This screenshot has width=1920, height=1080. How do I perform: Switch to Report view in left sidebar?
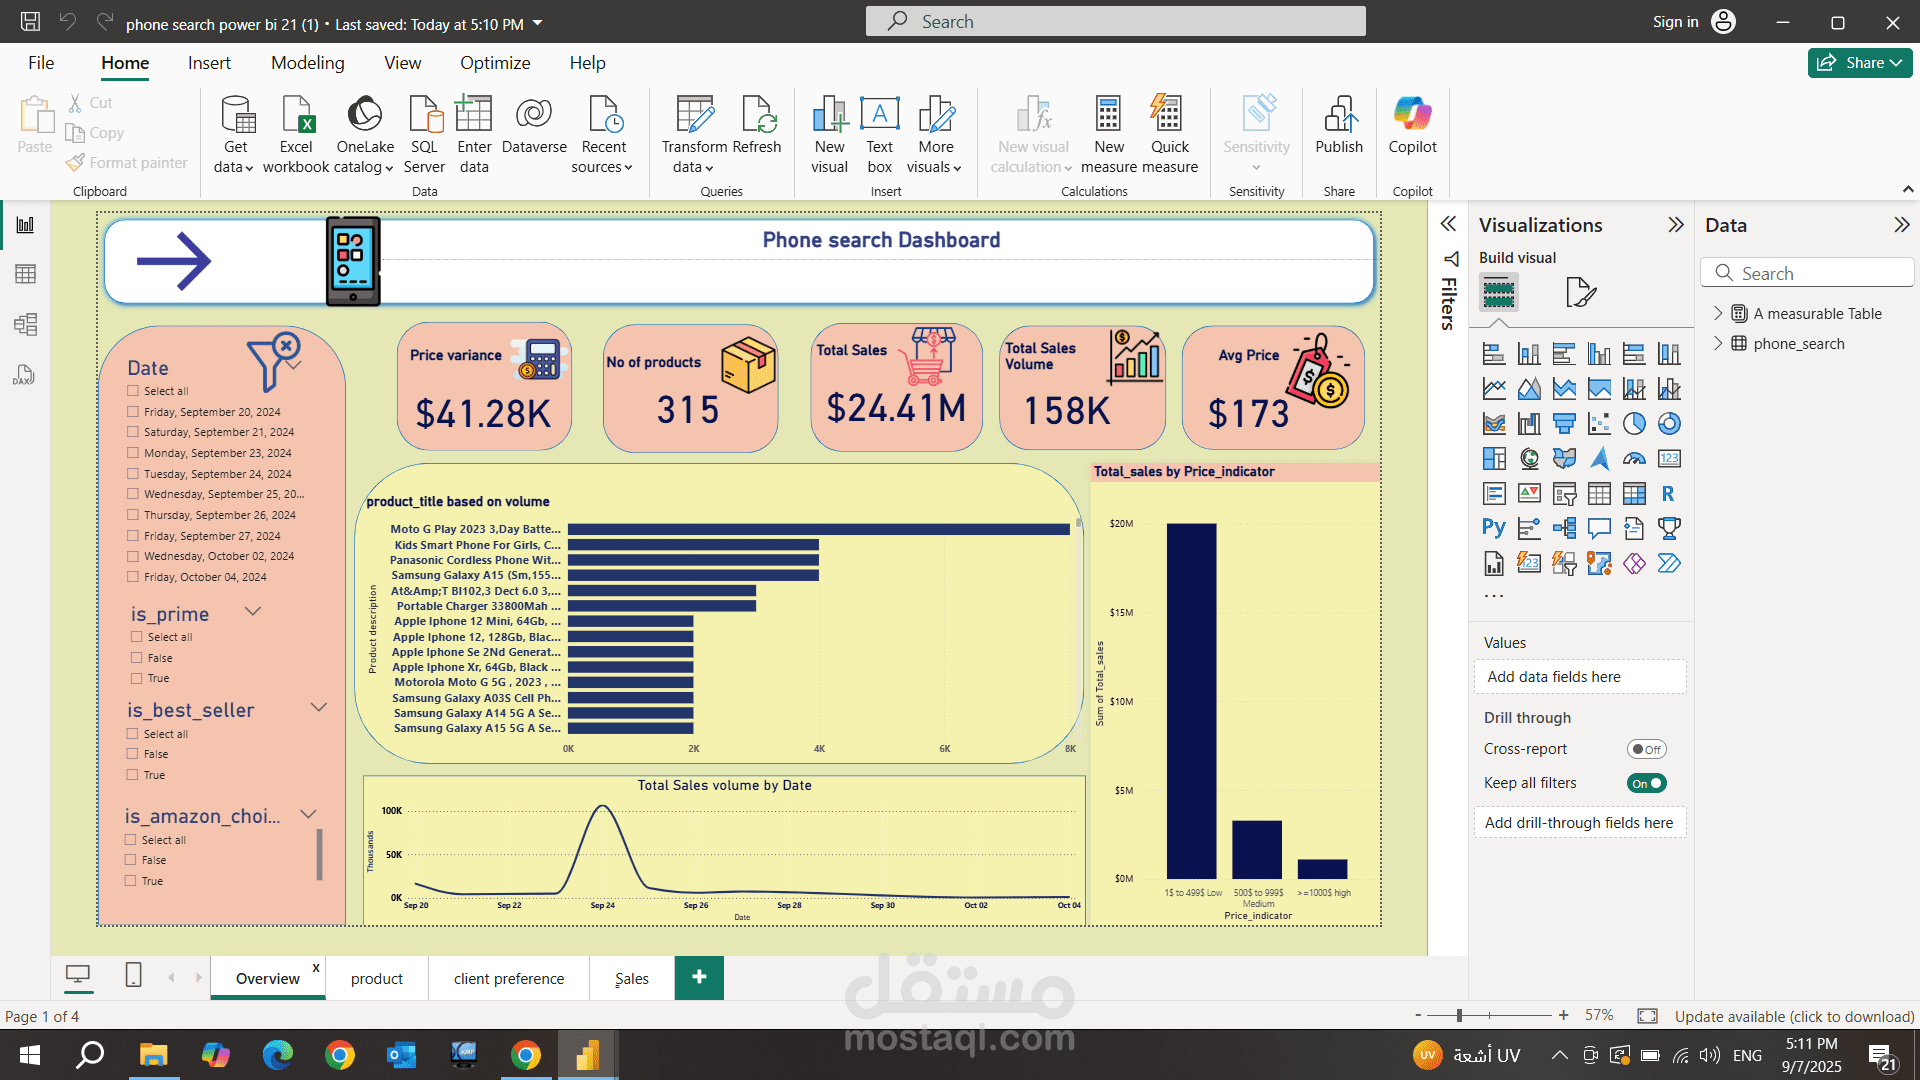pos(25,225)
